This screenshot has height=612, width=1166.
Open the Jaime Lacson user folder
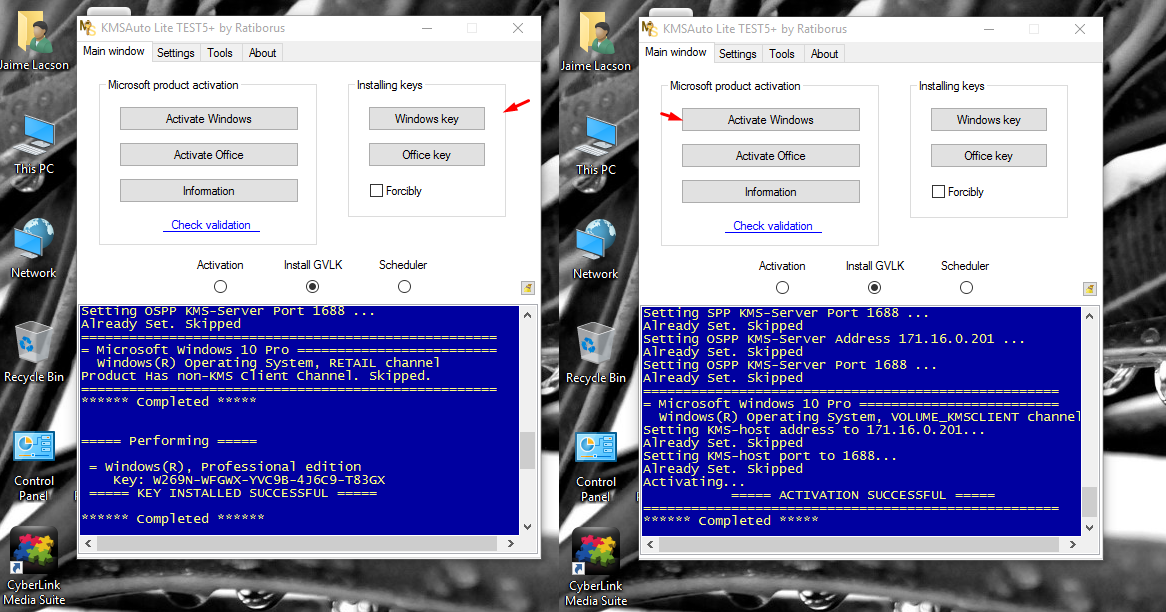click(33, 30)
